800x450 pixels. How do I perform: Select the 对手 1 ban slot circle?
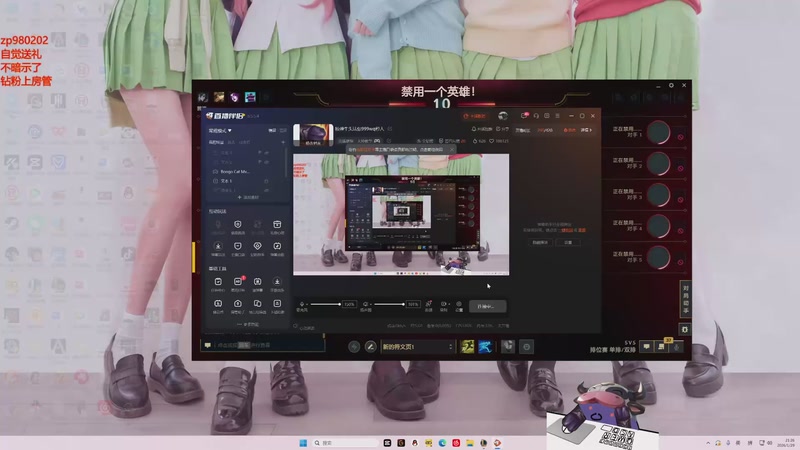[659, 132]
